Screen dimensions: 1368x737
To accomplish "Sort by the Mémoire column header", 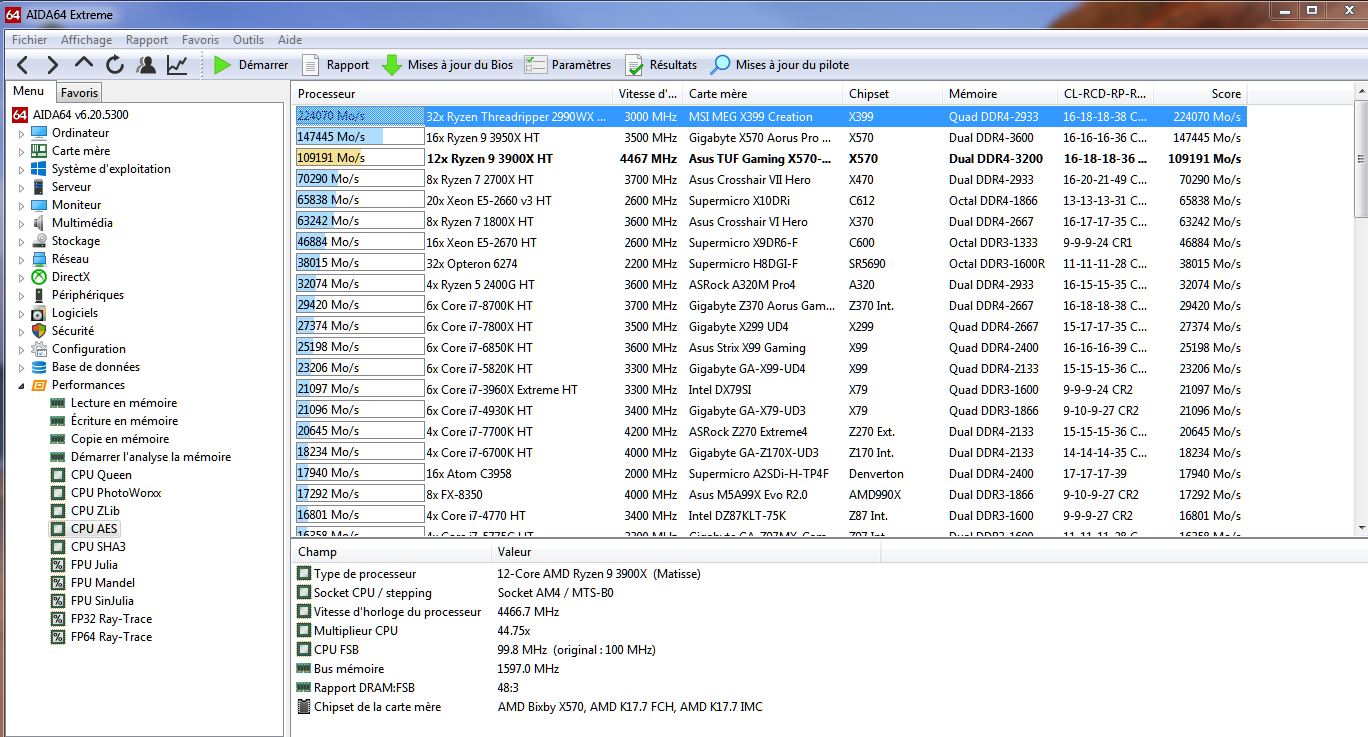I will tap(1000, 94).
